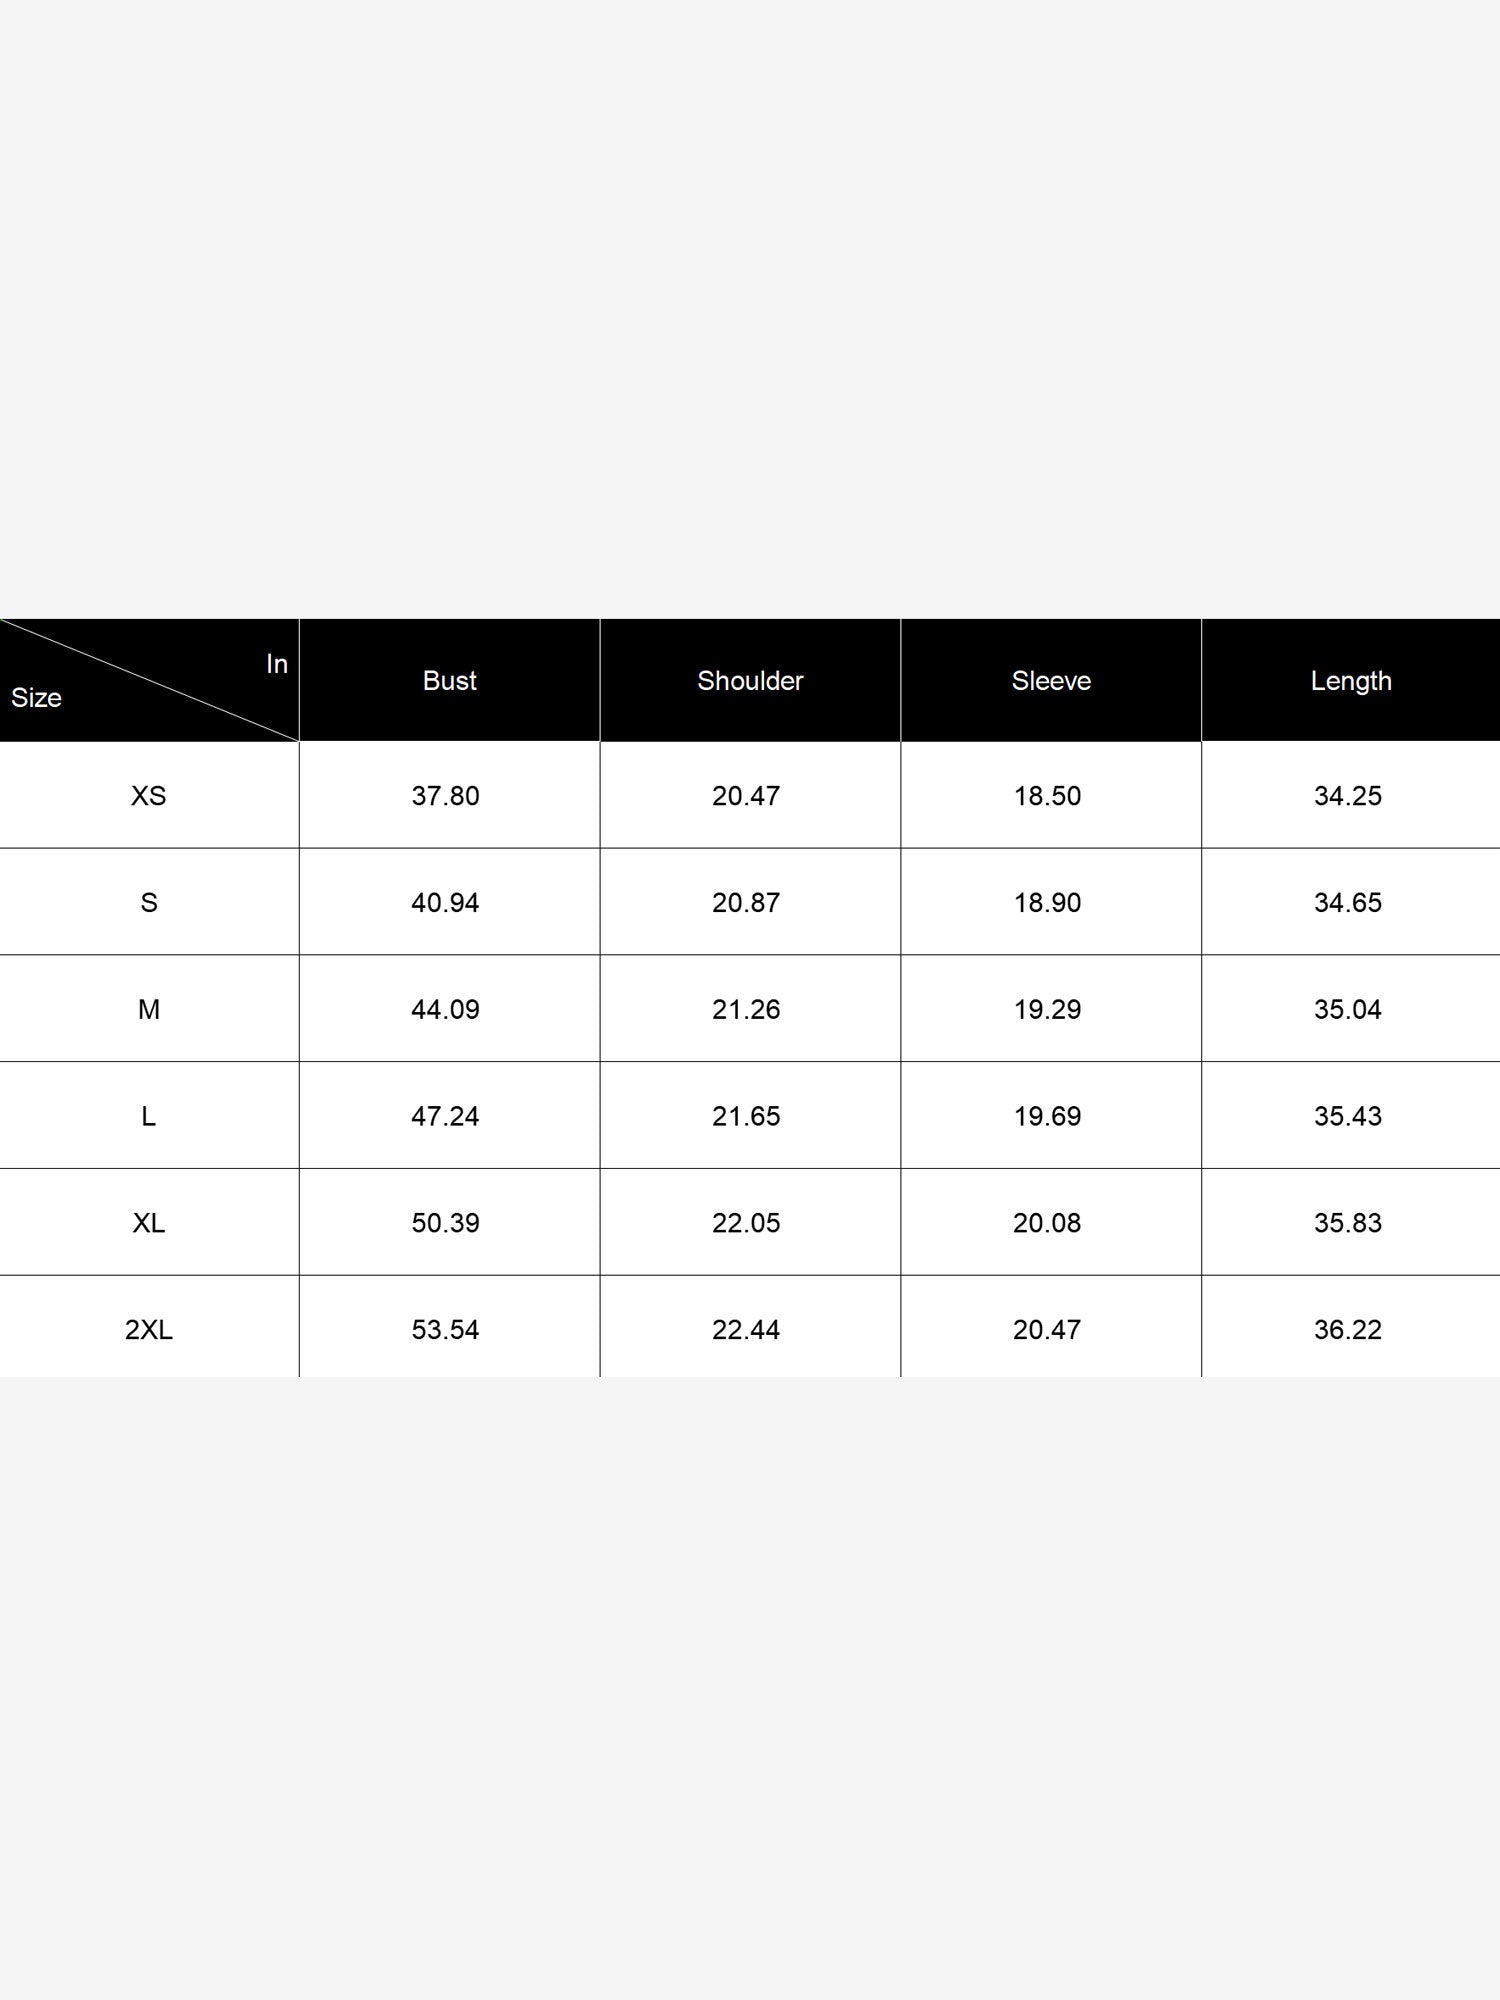Click the 20.87 shoulder value for S
Viewport: 1500px width, 2000px height.
coord(746,903)
